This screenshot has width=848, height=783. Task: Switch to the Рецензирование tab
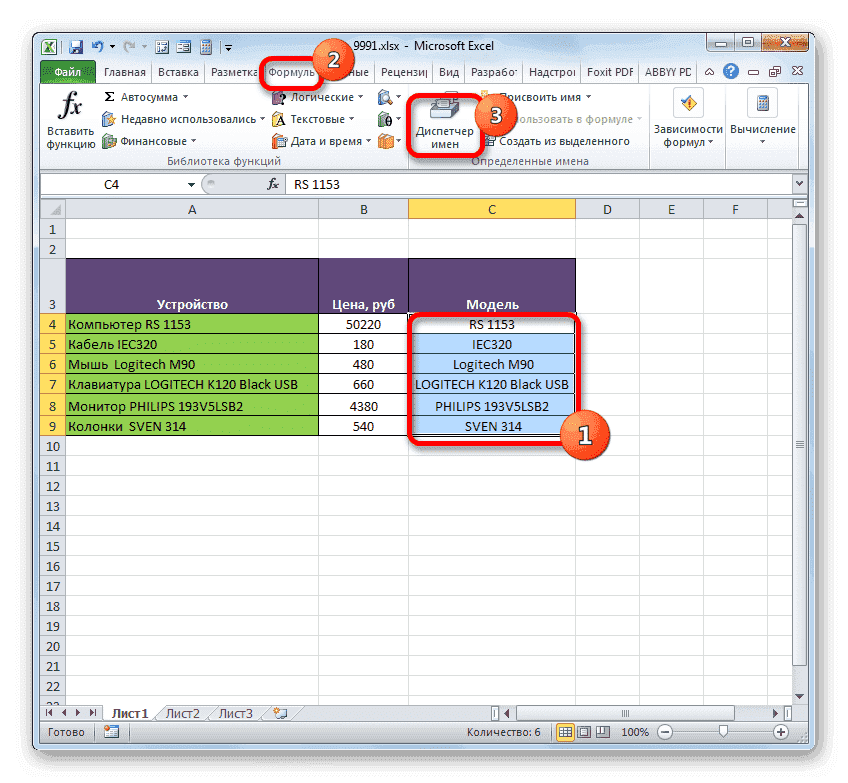(404, 72)
